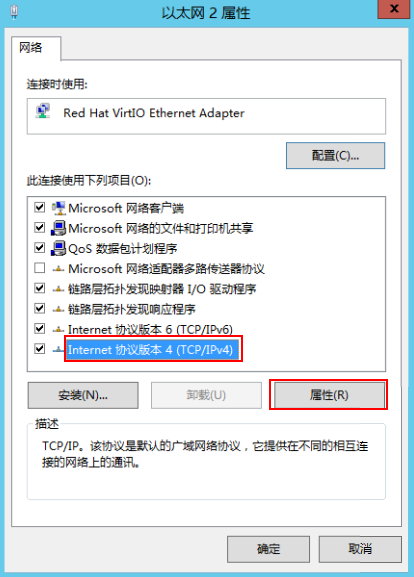Click the 文件和打印机共享 item icon
The image size is (414, 577).
pyautogui.click(x=58, y=228)
